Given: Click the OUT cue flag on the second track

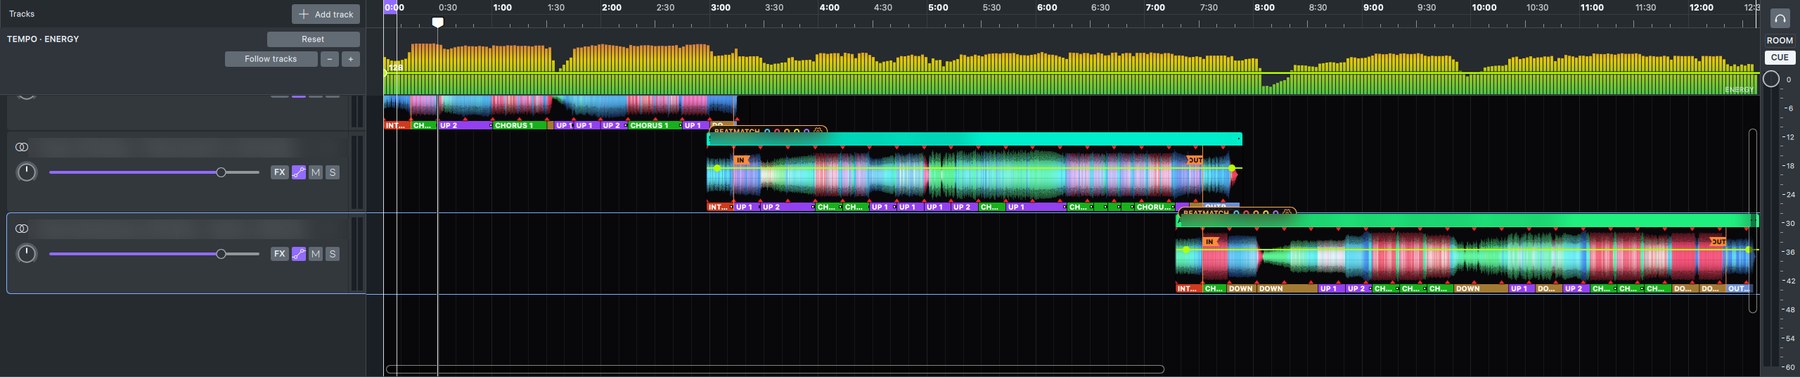Looking at the screenshot, I should (1195, 160).
